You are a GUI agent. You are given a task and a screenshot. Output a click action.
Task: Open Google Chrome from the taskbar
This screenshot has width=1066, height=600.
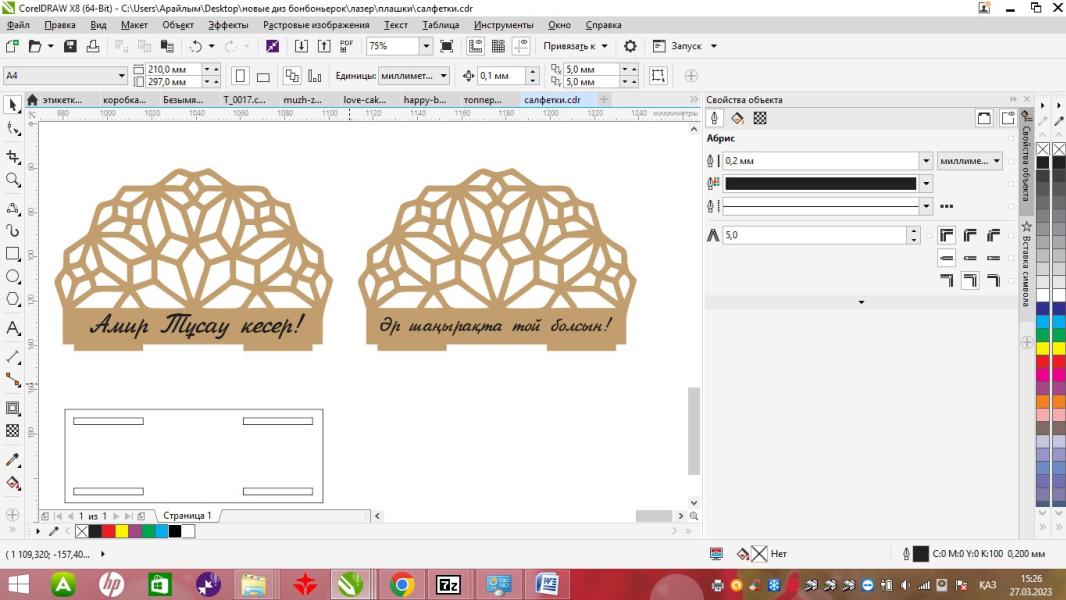pos(402,584)
